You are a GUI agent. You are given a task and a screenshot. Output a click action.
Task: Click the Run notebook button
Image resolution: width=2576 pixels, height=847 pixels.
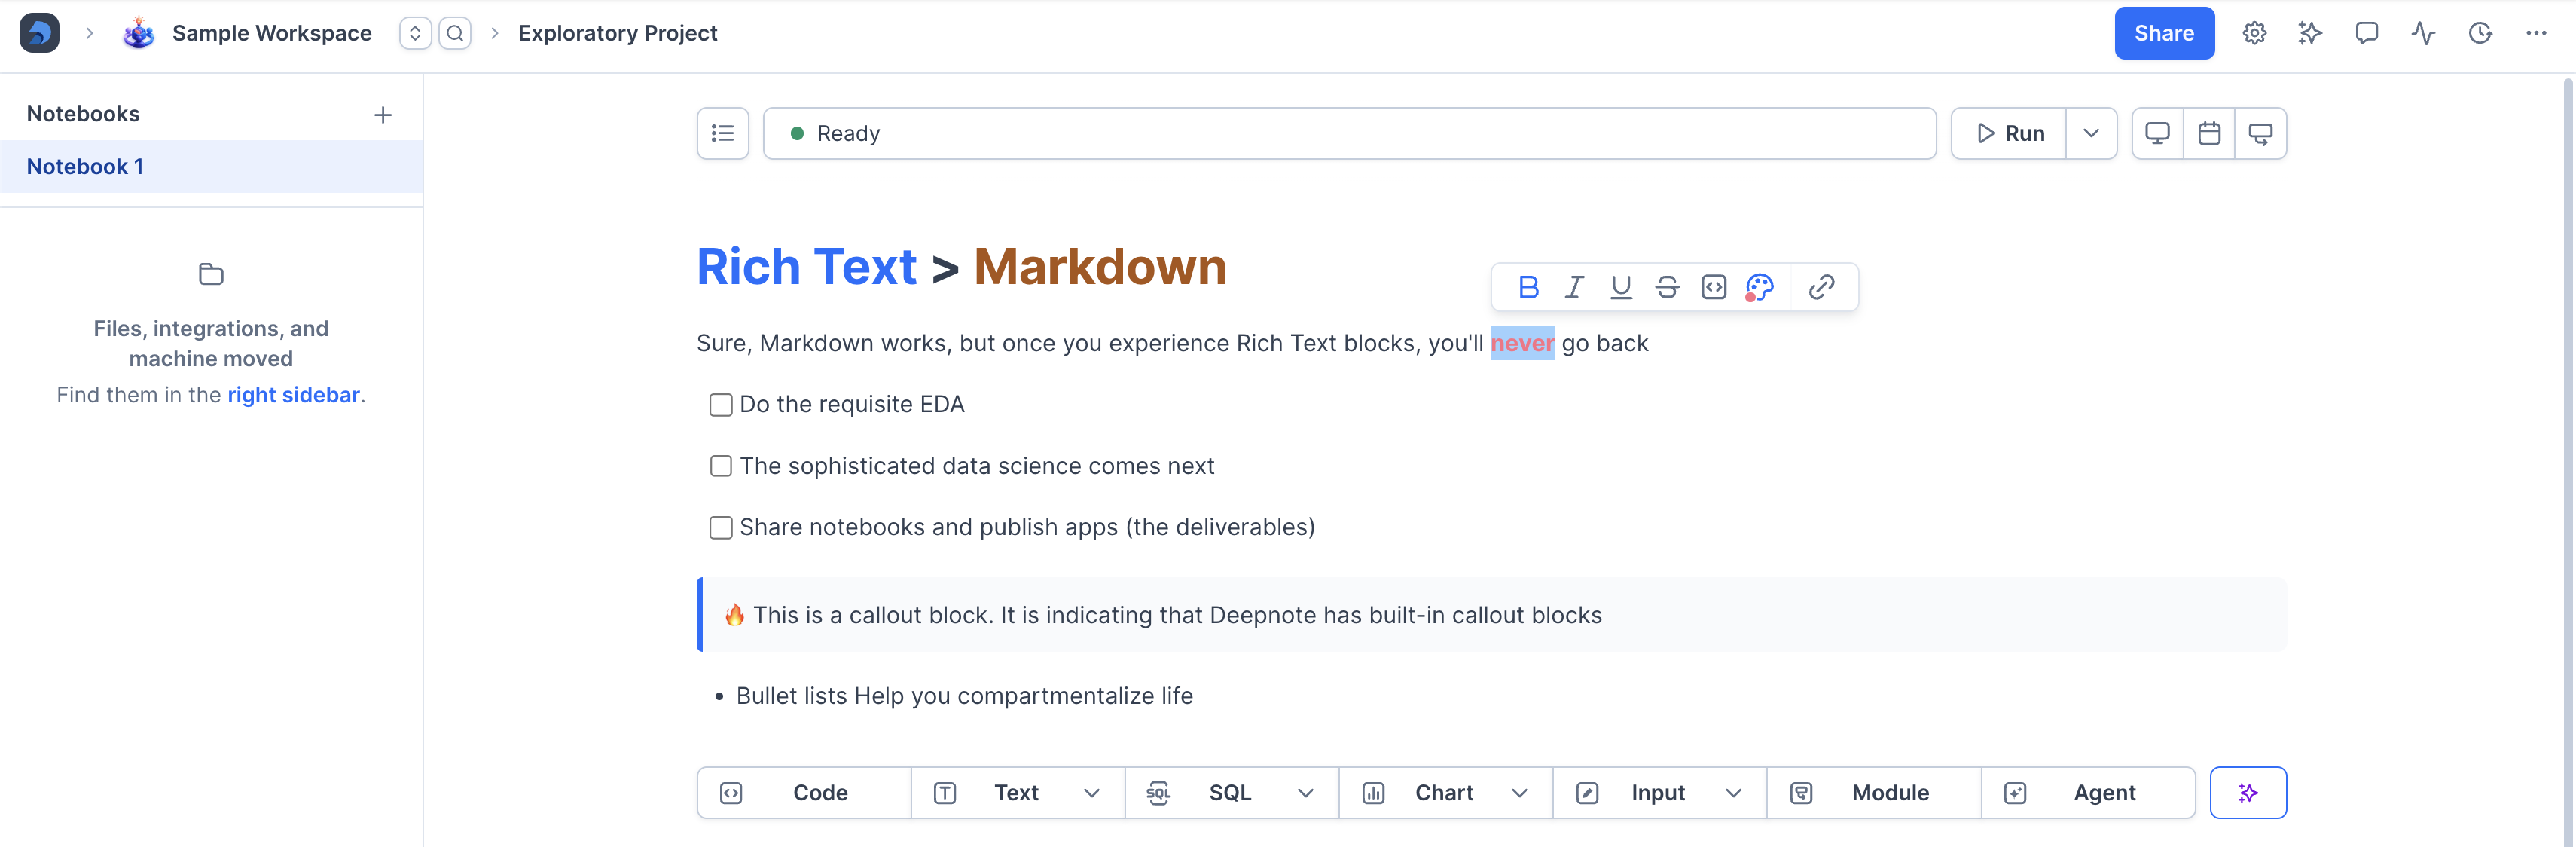[x=2009, y=133]
